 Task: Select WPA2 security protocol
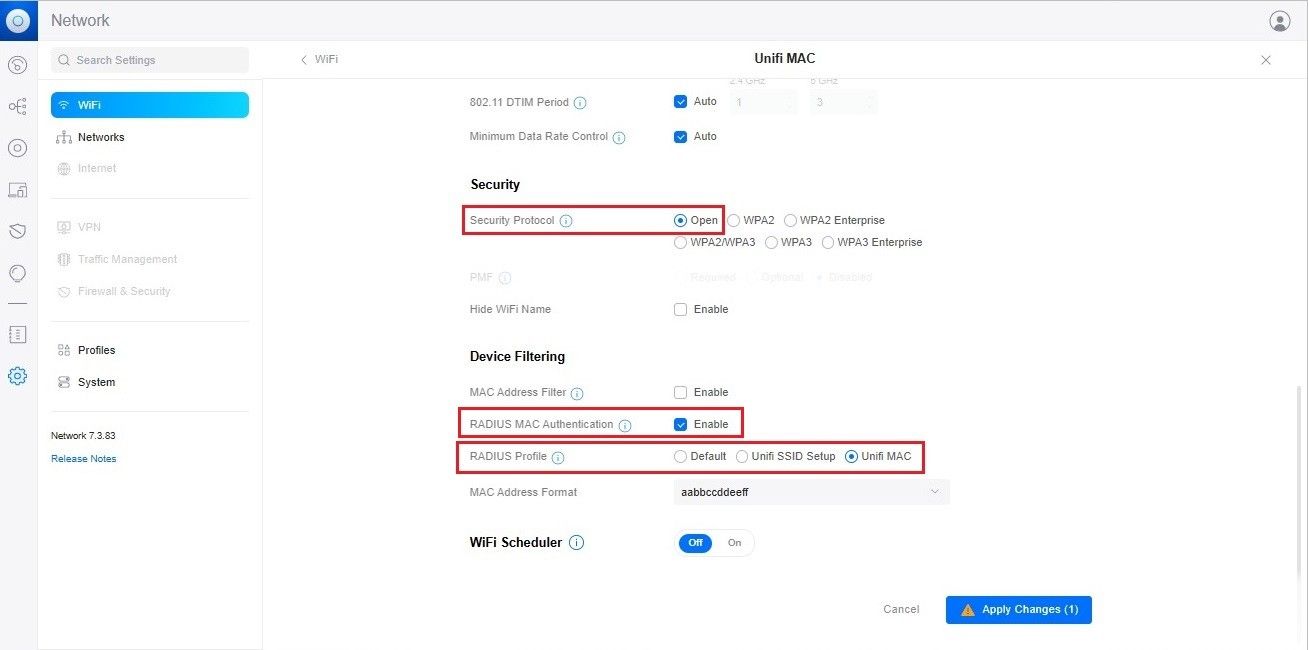(734, 220)
